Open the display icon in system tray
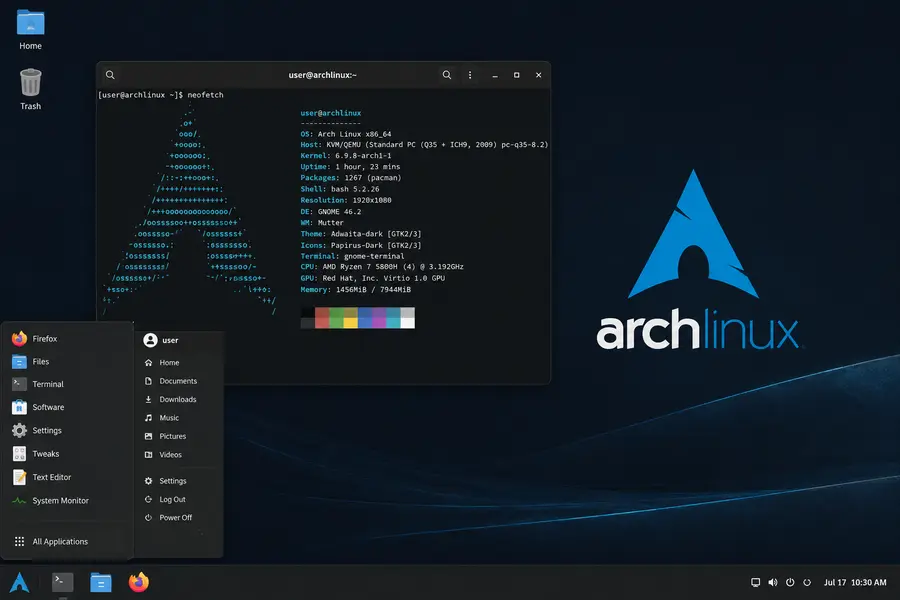900x600 pixels. 755,582
